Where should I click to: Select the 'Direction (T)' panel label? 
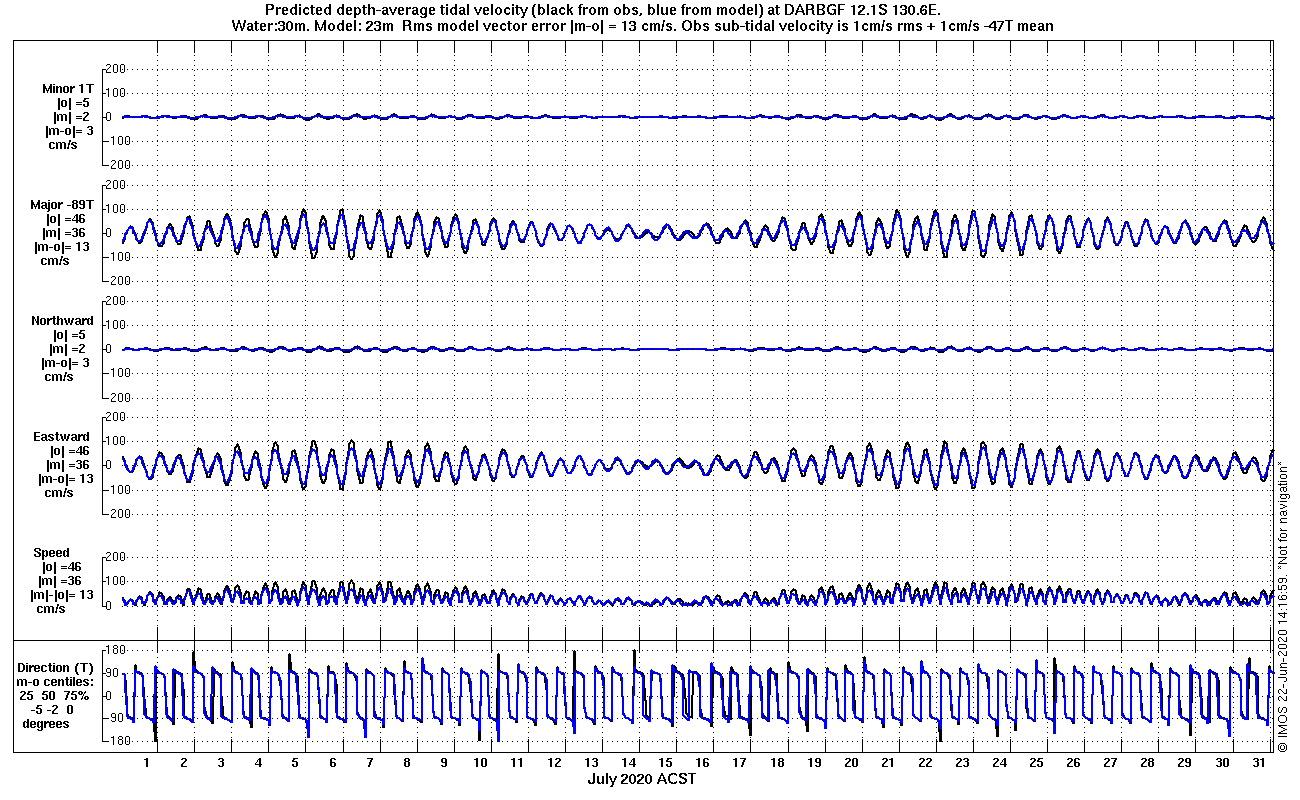pyautogui.click(x=58, y=667)
